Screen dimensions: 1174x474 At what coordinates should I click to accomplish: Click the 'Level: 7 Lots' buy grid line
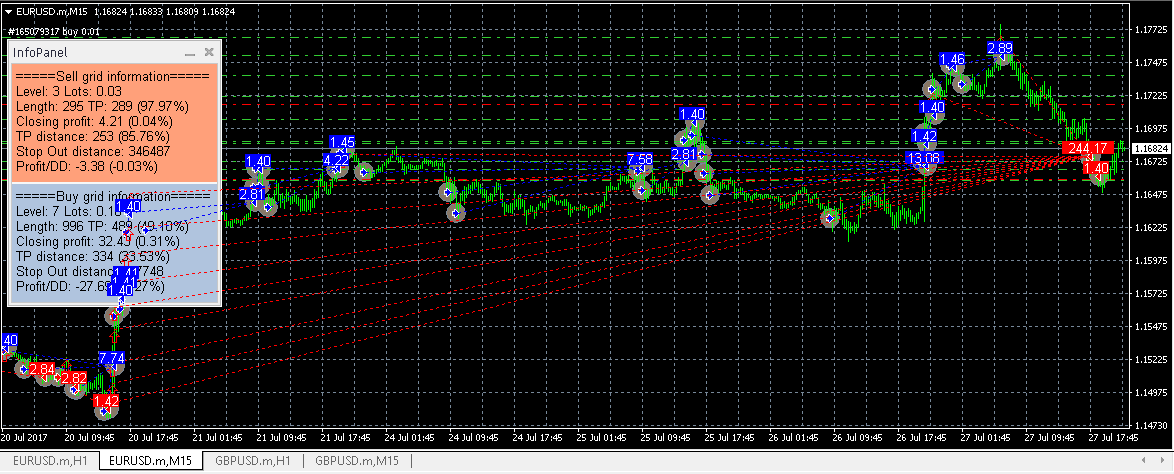coord(70,212)
